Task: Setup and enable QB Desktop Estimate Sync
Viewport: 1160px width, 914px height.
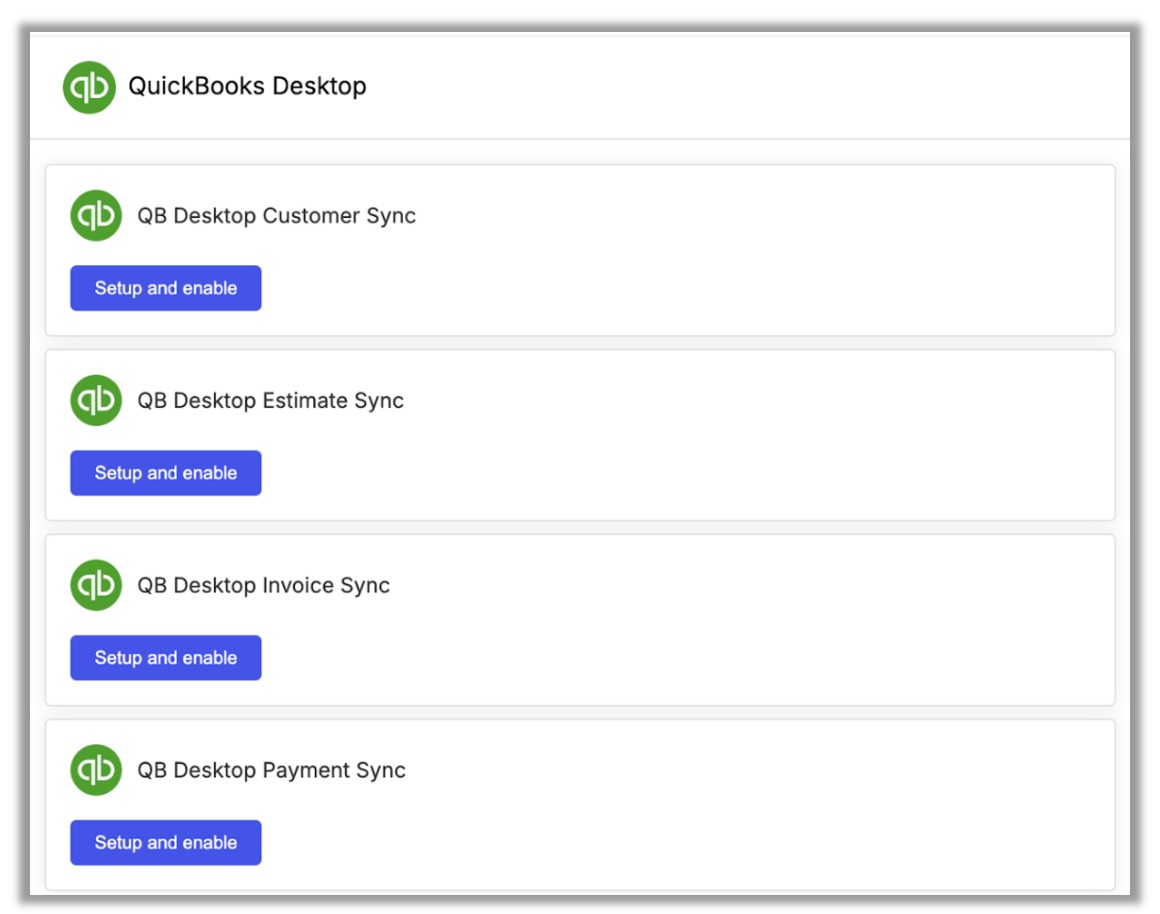Action: click(166, 473)
